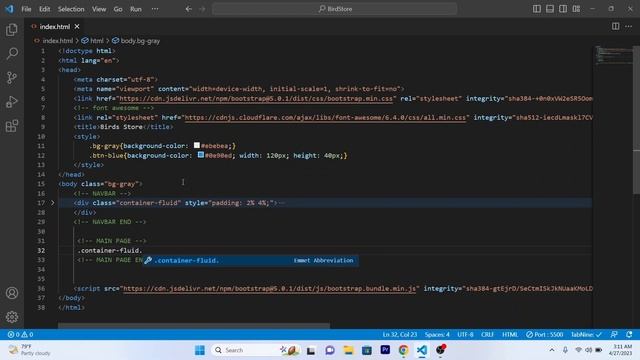Accept the .container-fluid. Emmet Abbreviation suggestion
This screenshot has width=640, height=360.
[x=251, y=260]
